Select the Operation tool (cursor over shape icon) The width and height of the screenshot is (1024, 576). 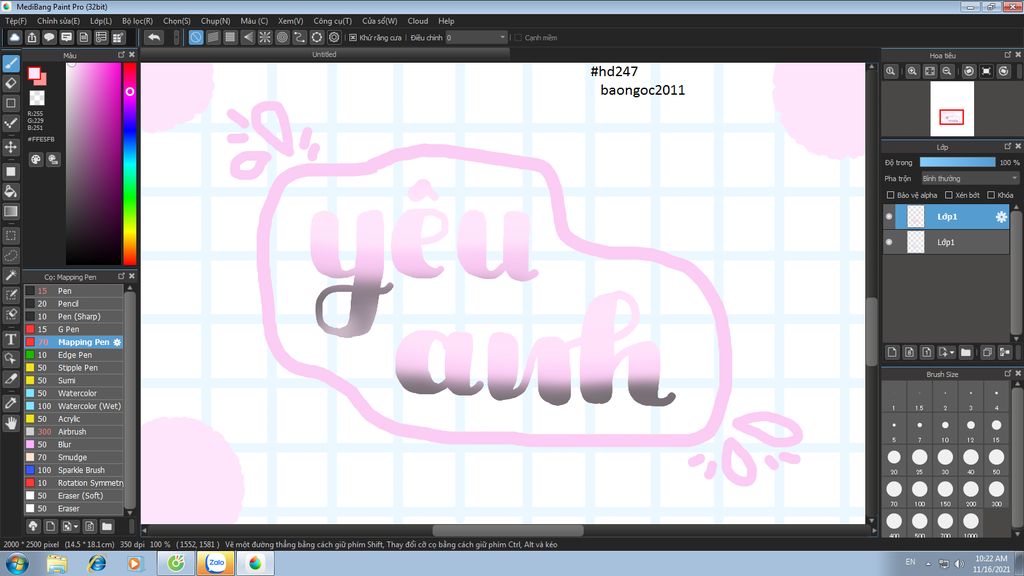click(x=11, y=359)
